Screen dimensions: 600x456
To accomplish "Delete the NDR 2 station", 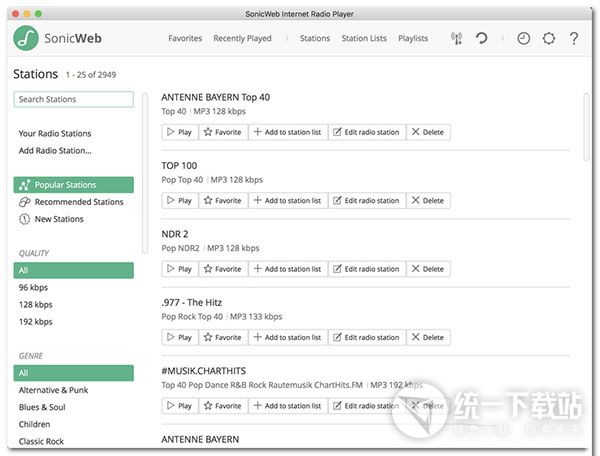I will click(x=428, y=269).
